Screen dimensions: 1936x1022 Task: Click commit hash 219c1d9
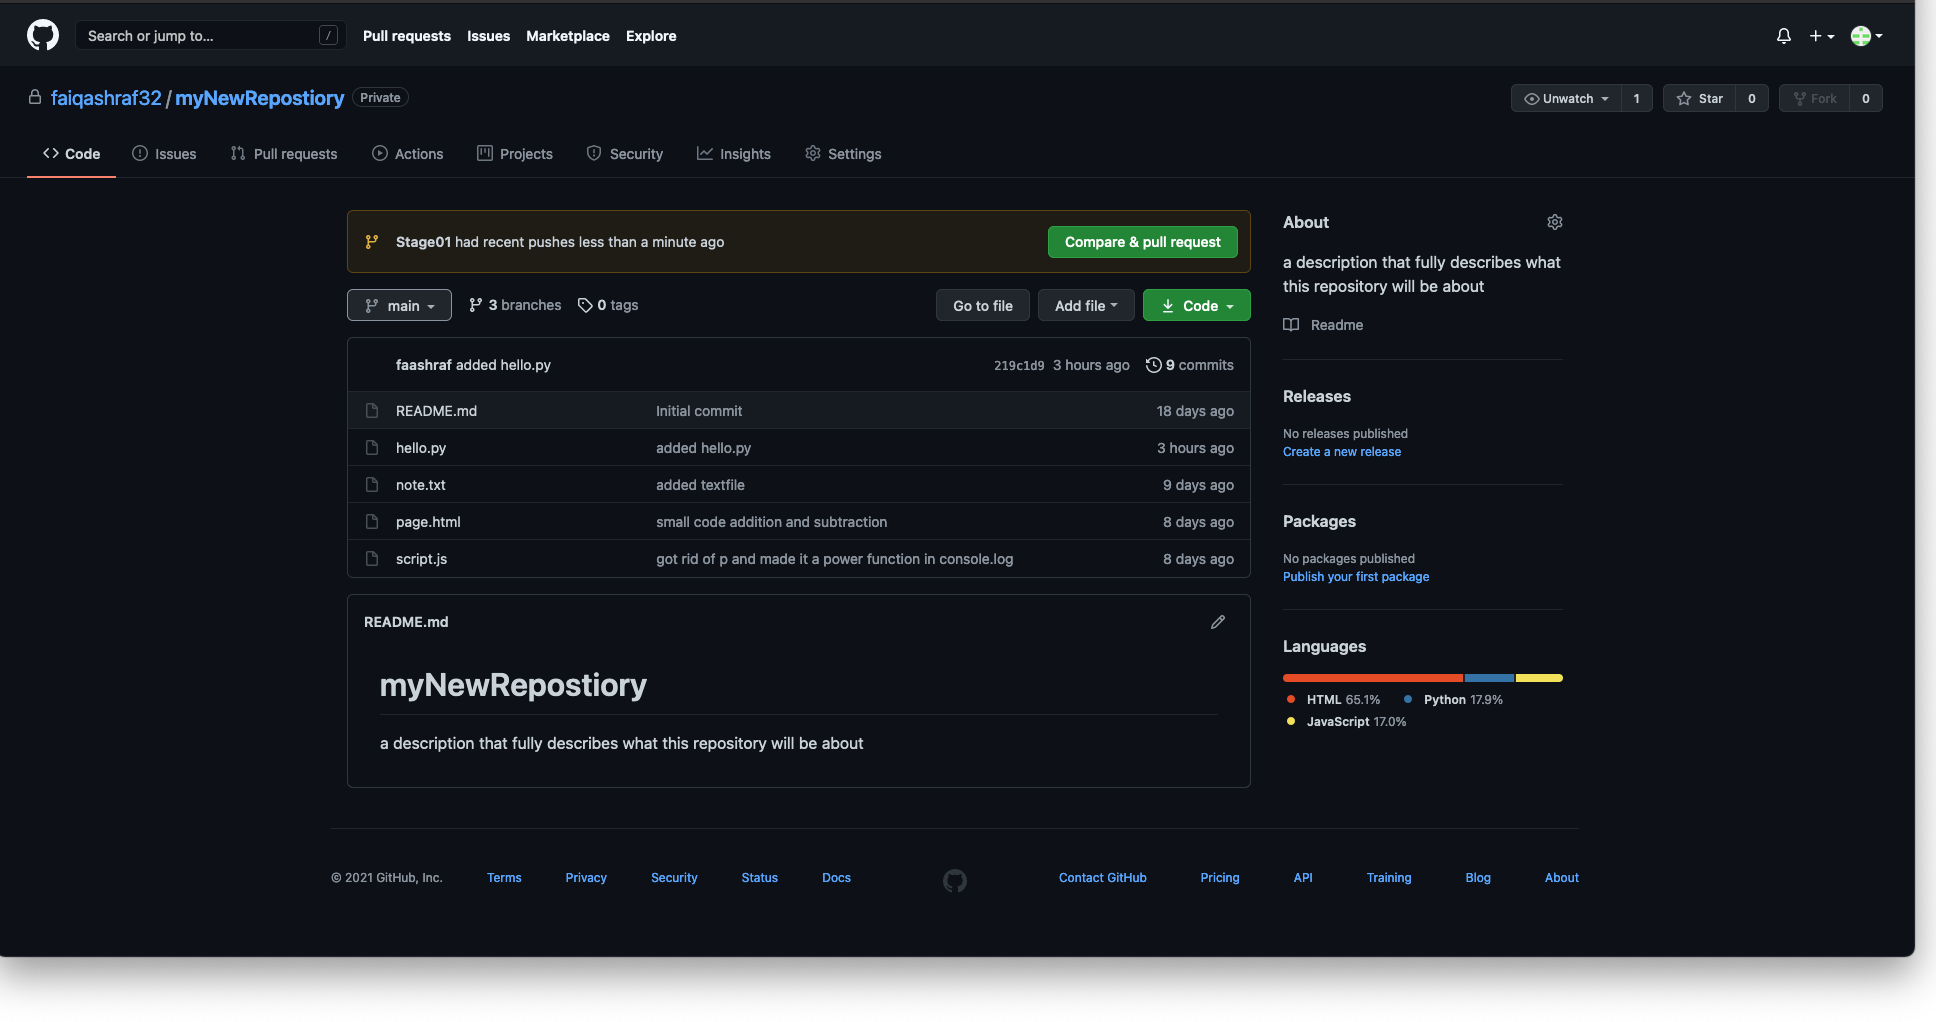(1019, 366)
